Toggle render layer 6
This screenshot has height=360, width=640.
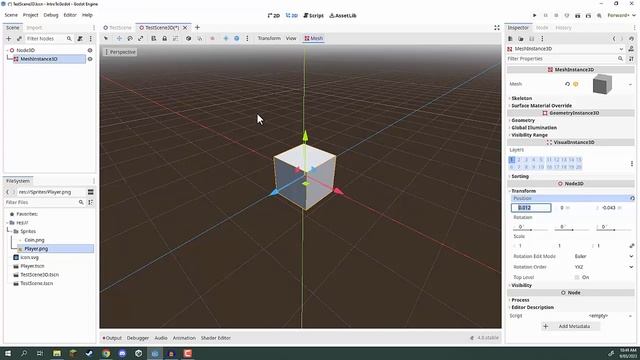512,167
